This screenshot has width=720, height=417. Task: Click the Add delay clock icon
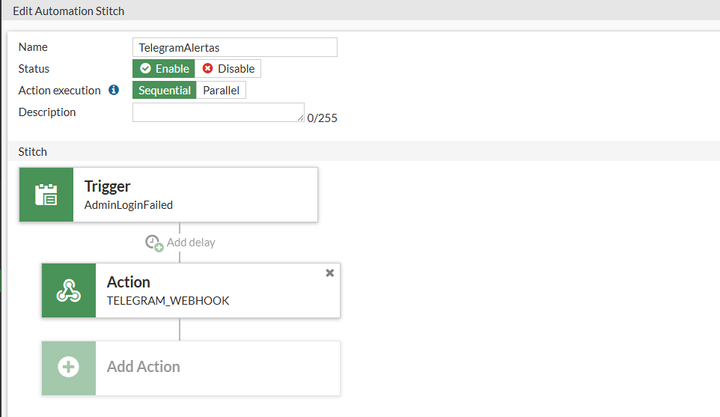(154, 243)
